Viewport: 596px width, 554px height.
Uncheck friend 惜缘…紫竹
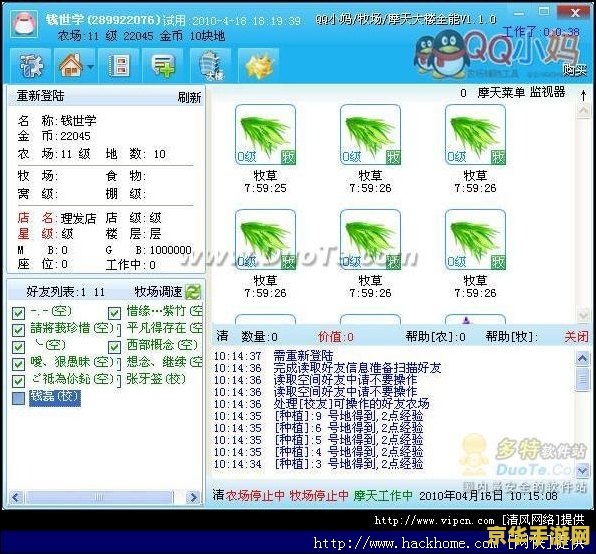coord(114,313)
